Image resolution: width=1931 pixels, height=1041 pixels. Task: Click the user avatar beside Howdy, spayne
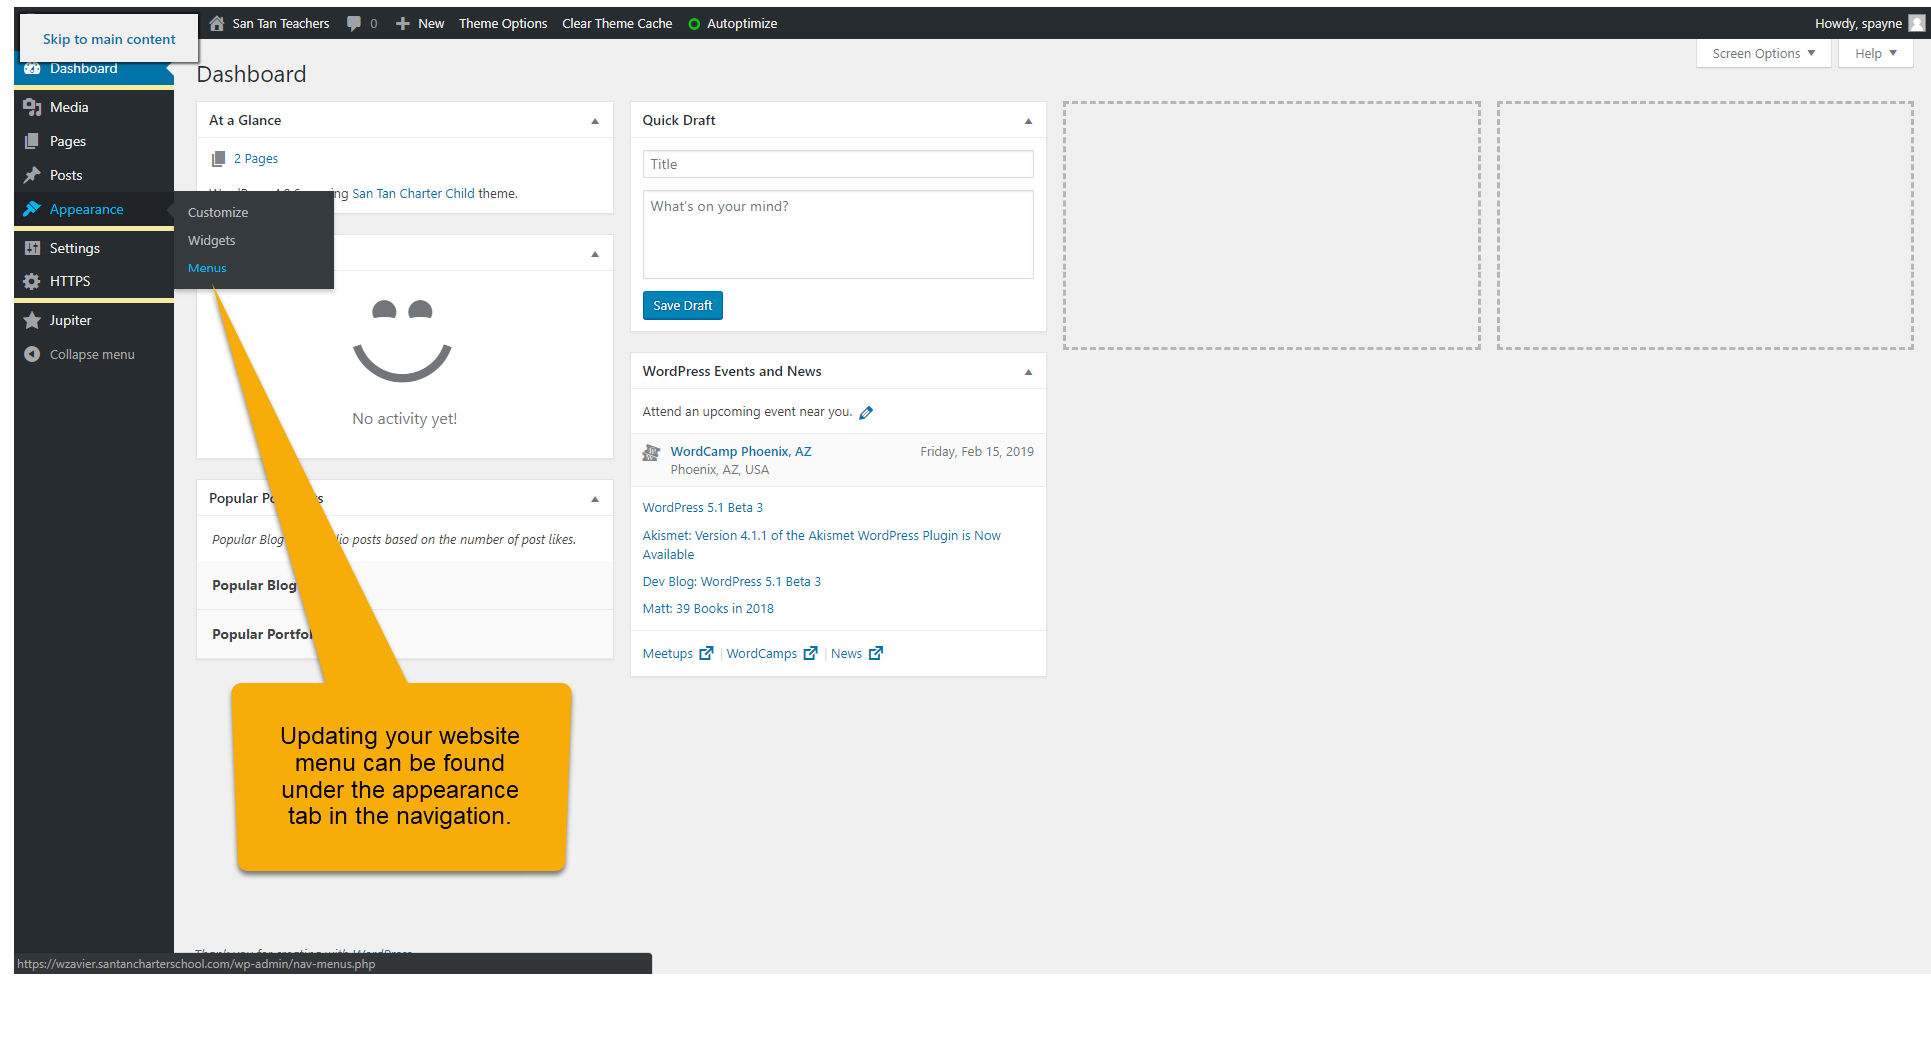point(1916,23)
